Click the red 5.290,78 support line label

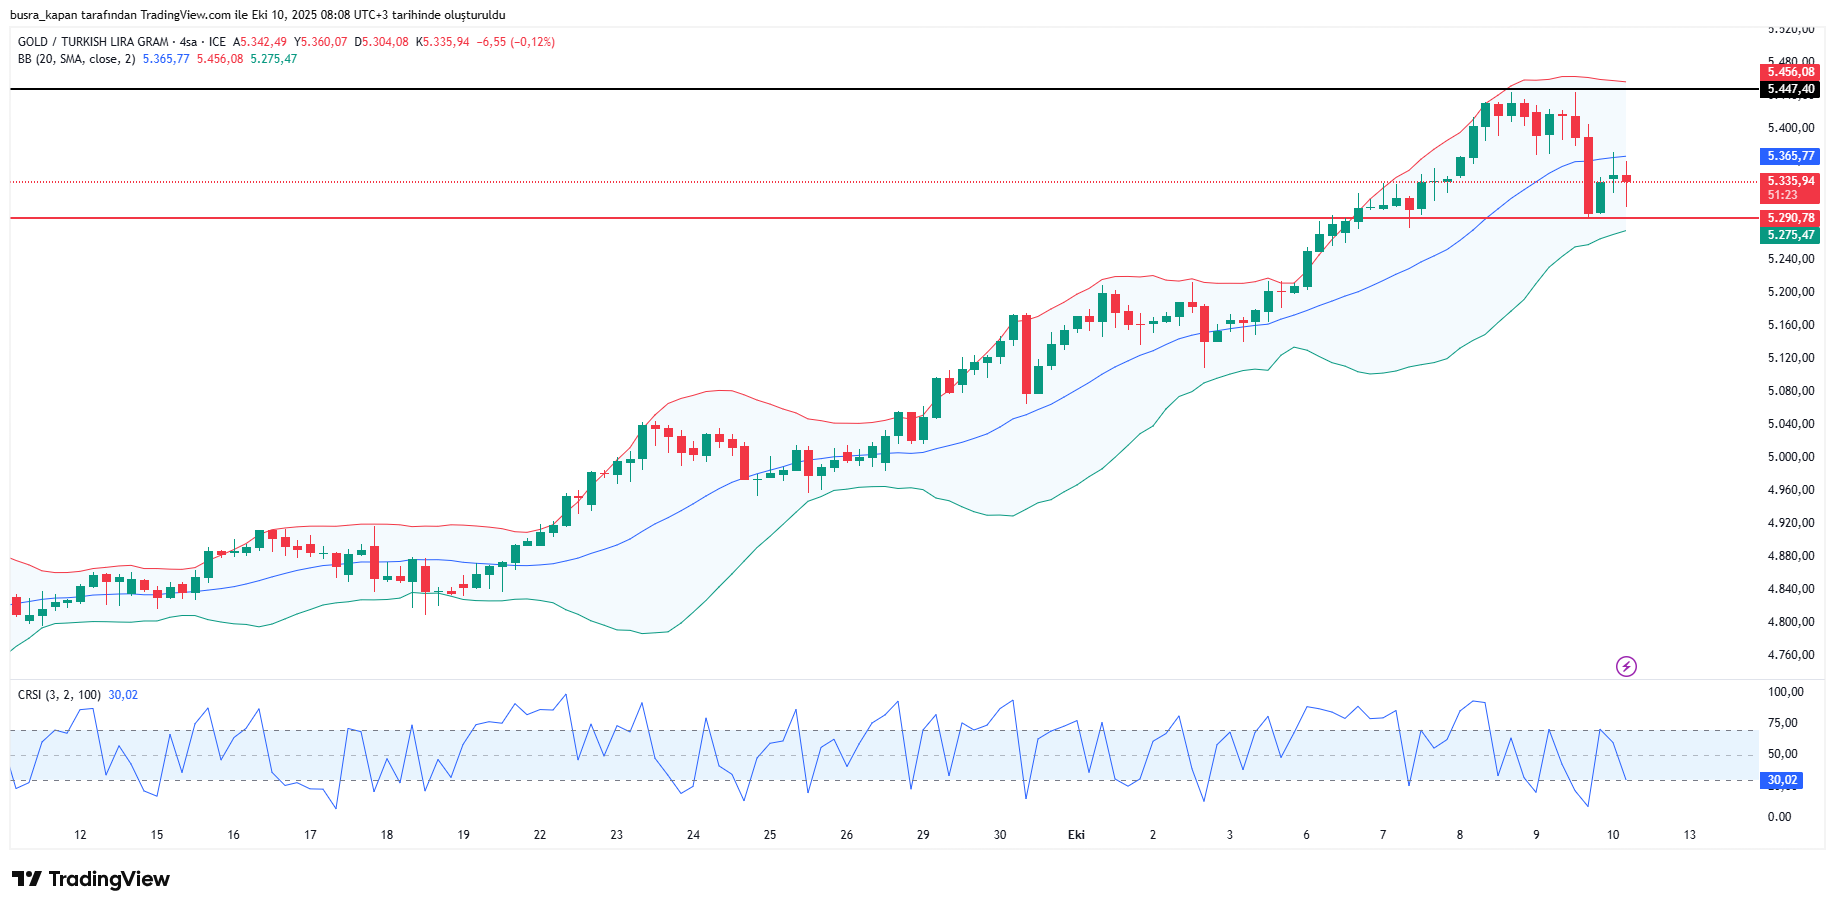1789,218
